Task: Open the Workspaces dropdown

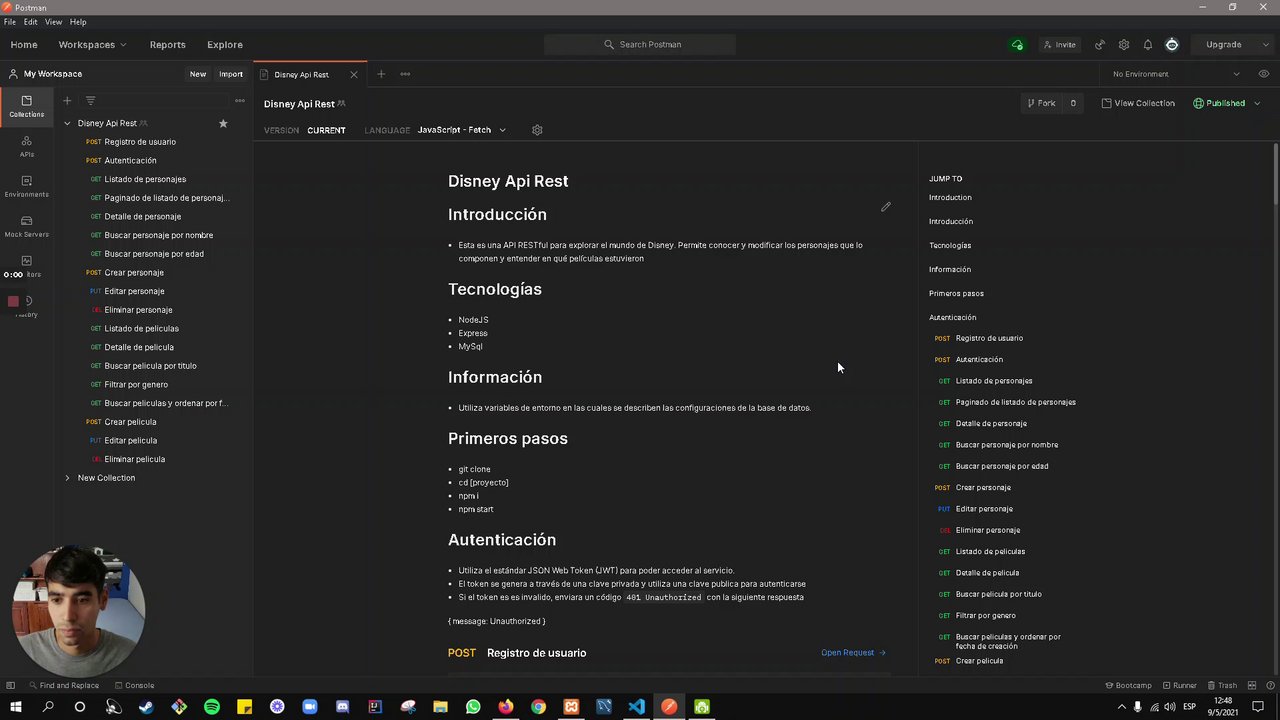Action: [92, 45]
